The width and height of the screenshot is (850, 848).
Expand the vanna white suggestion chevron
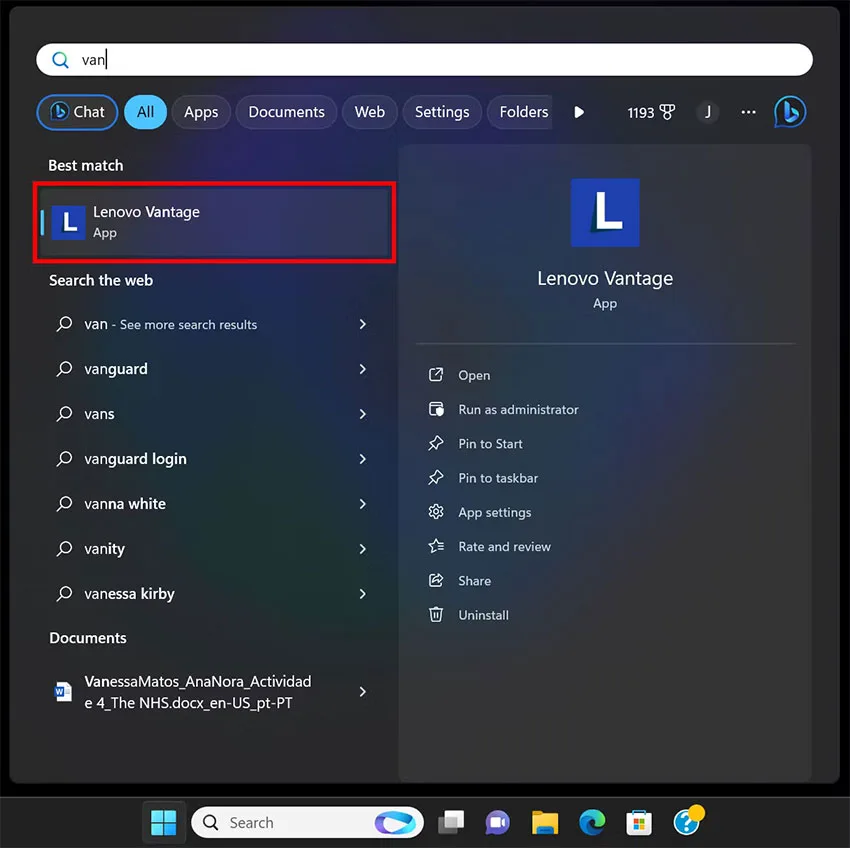tap(363, 504)
